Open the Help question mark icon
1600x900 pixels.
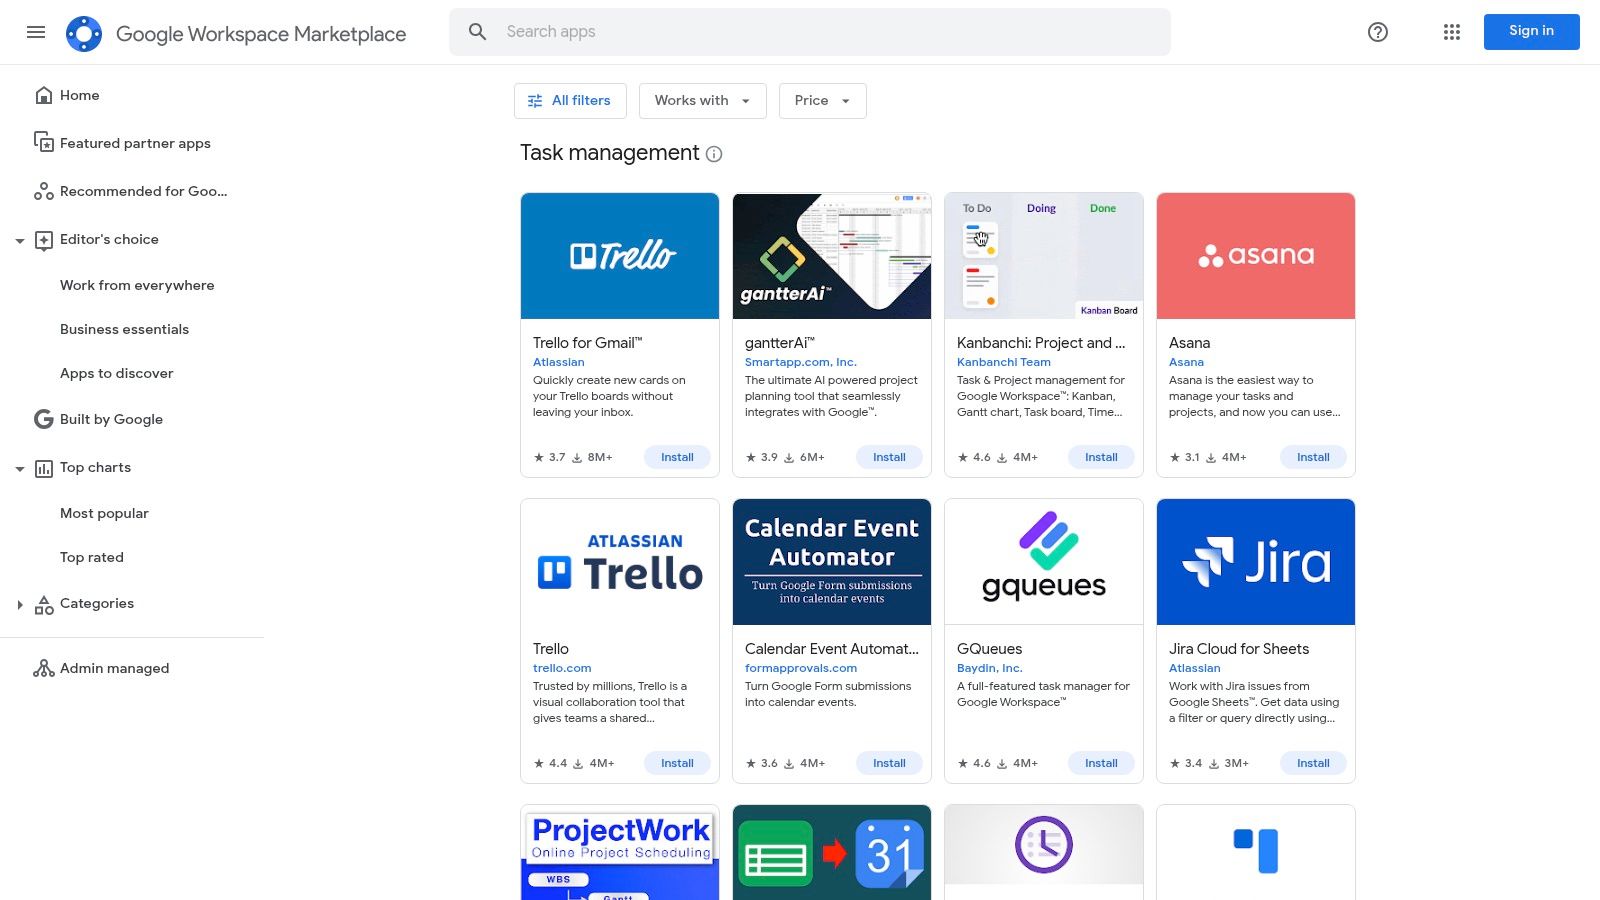pyautogui.click(x=1377, y=32)
